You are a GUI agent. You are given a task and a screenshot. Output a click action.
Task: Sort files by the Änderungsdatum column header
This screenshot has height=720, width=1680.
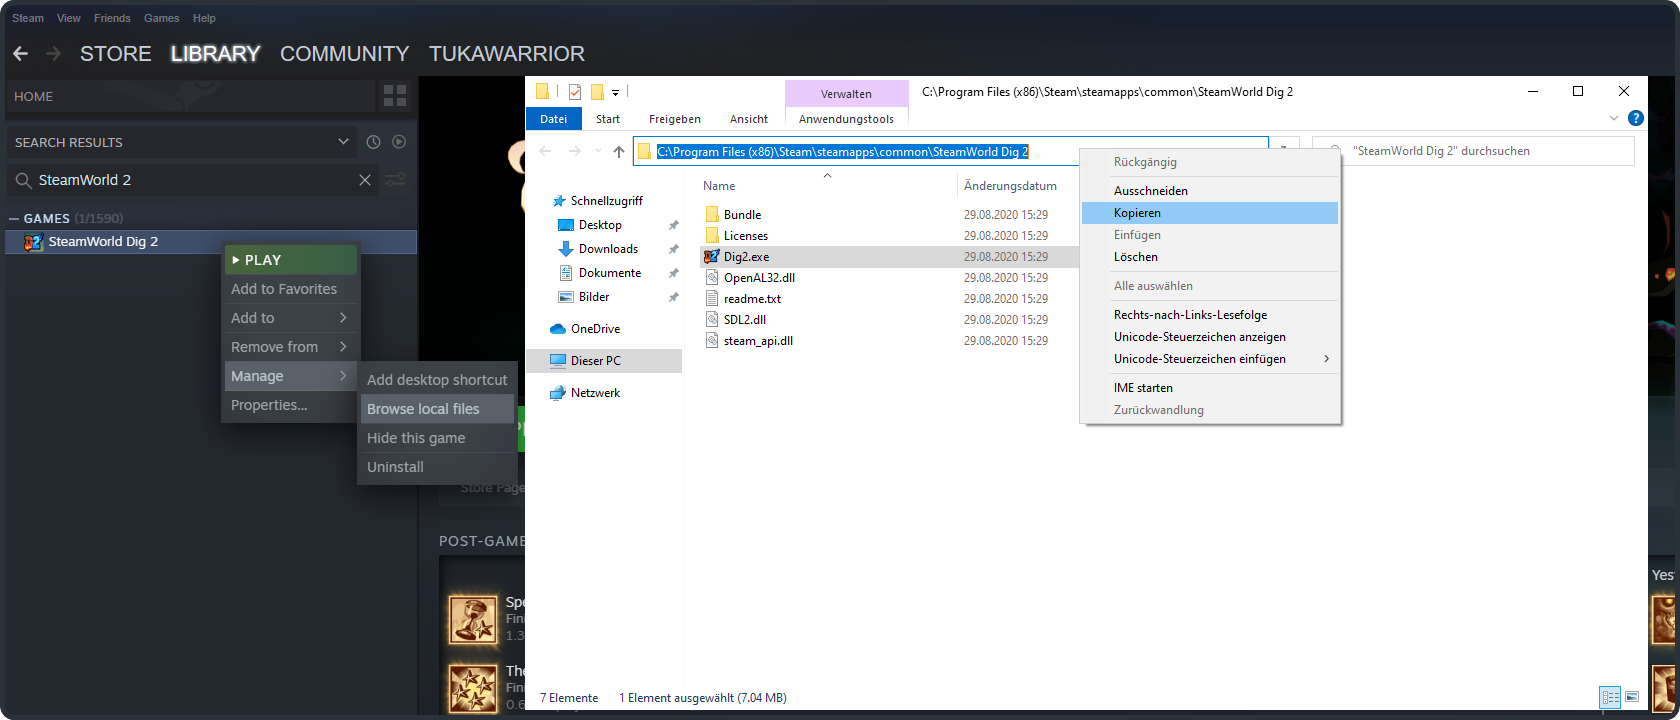coord(1010,186)
